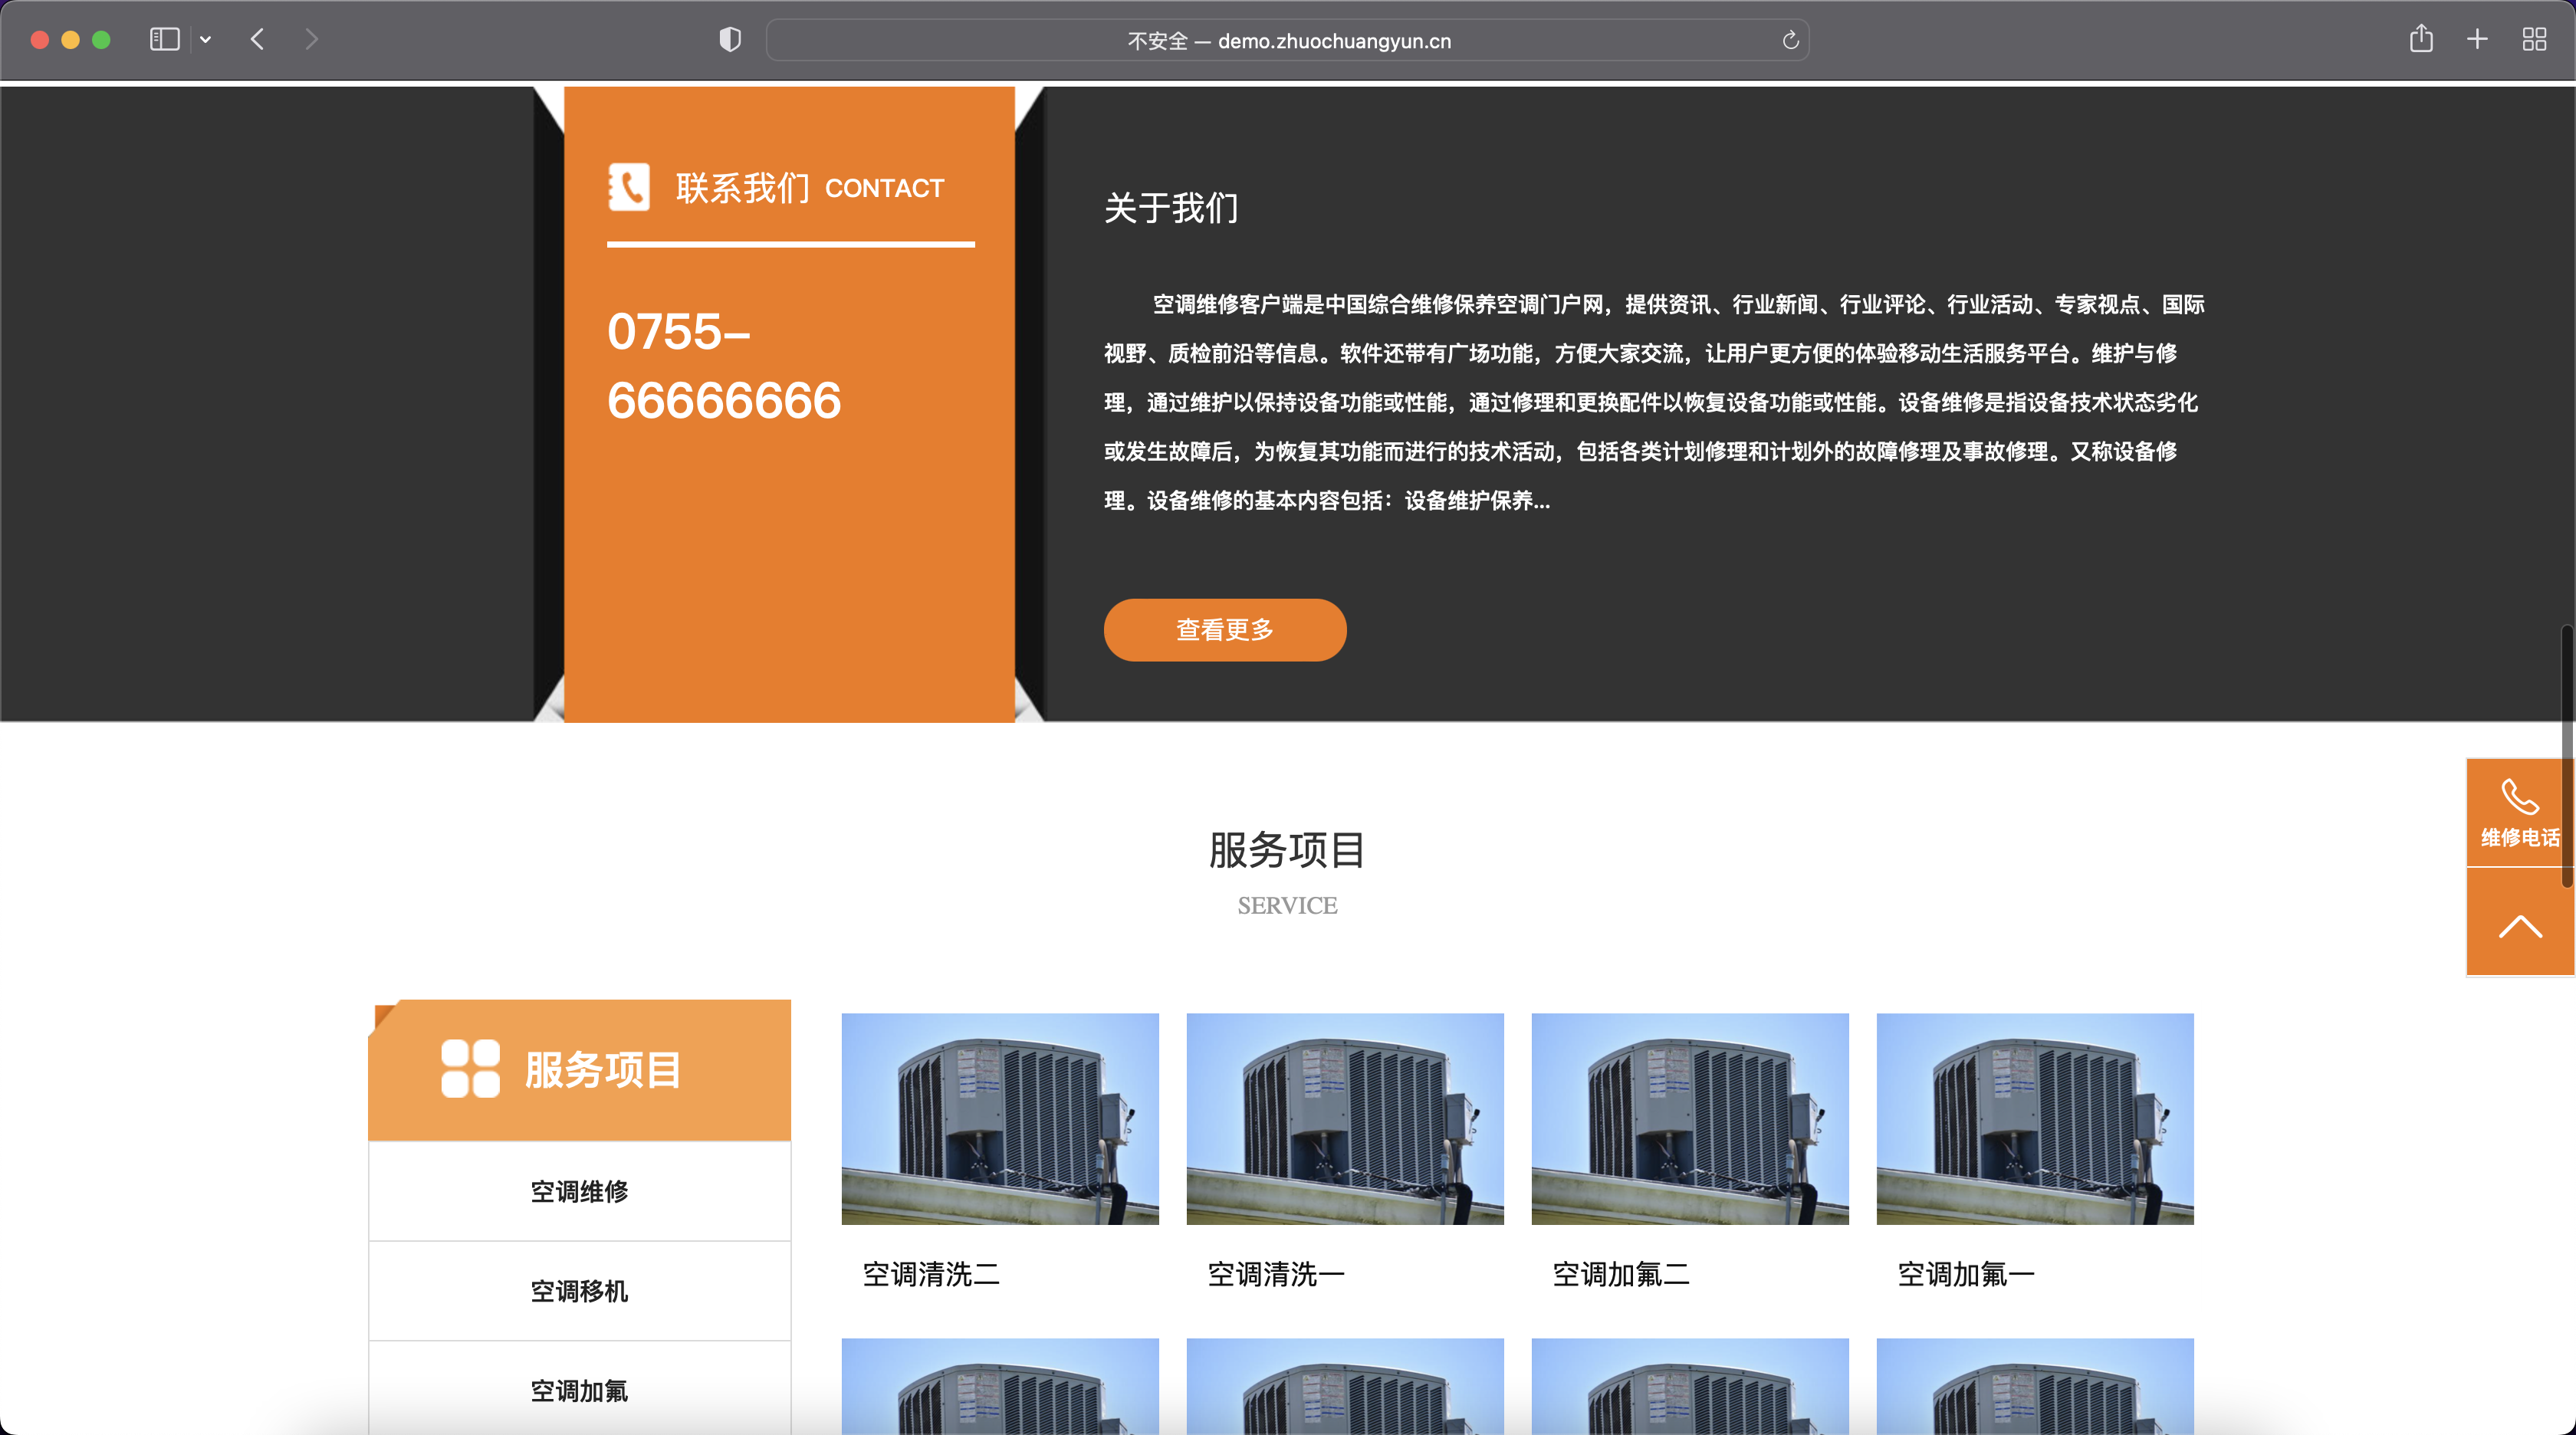The height and width of the screenshot is (1435, 2576).
Task: Open the 空调加氟 category
Action: (579, 1391)
